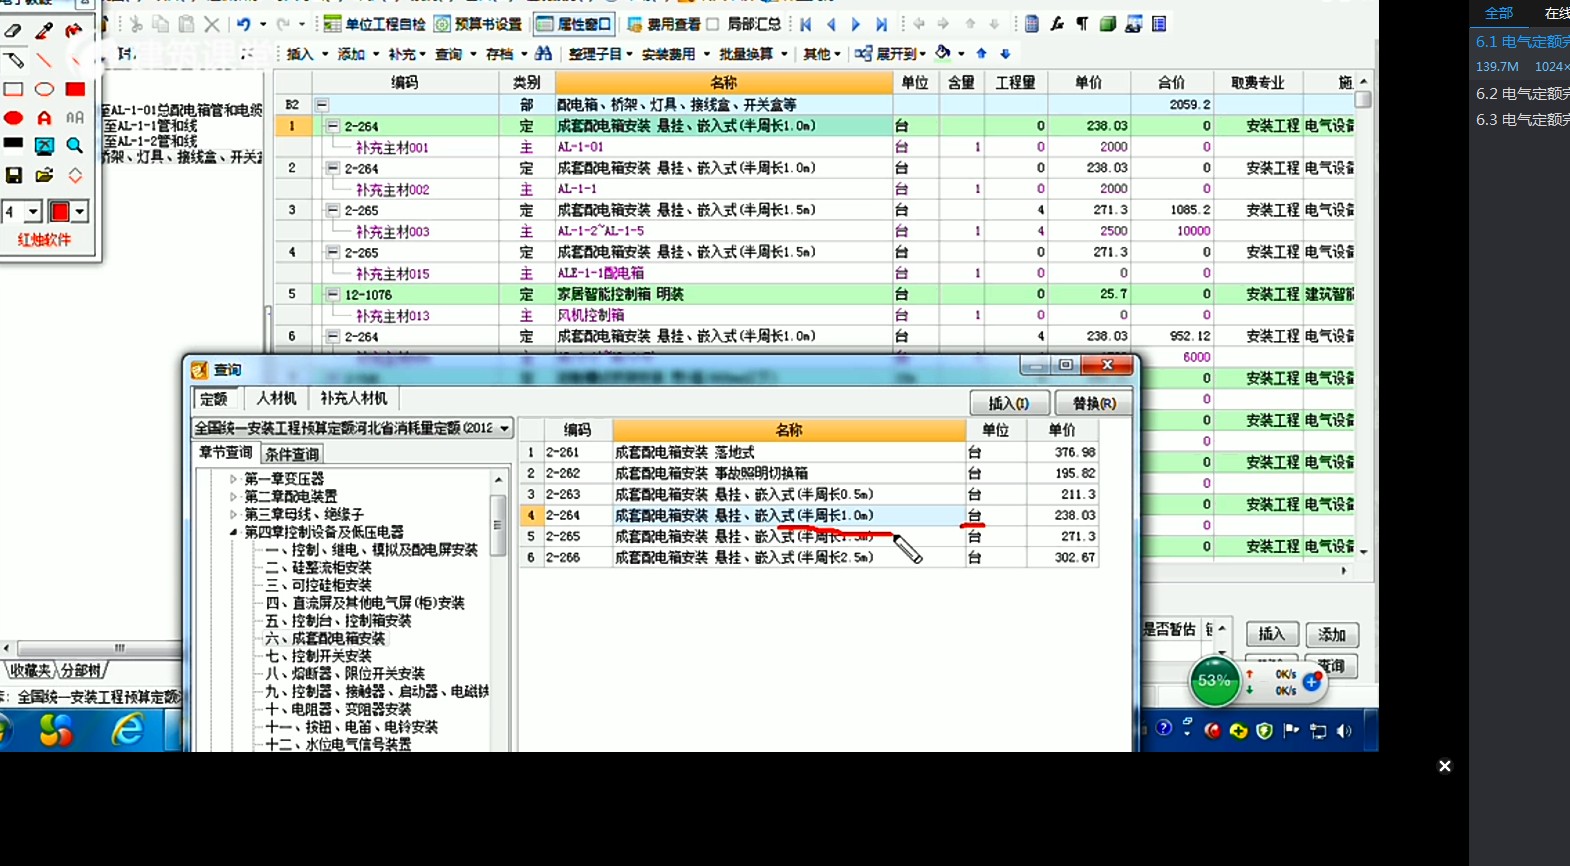
Task: Collapse row 5 item 12-1076 minus box
Action: point(333,294)
